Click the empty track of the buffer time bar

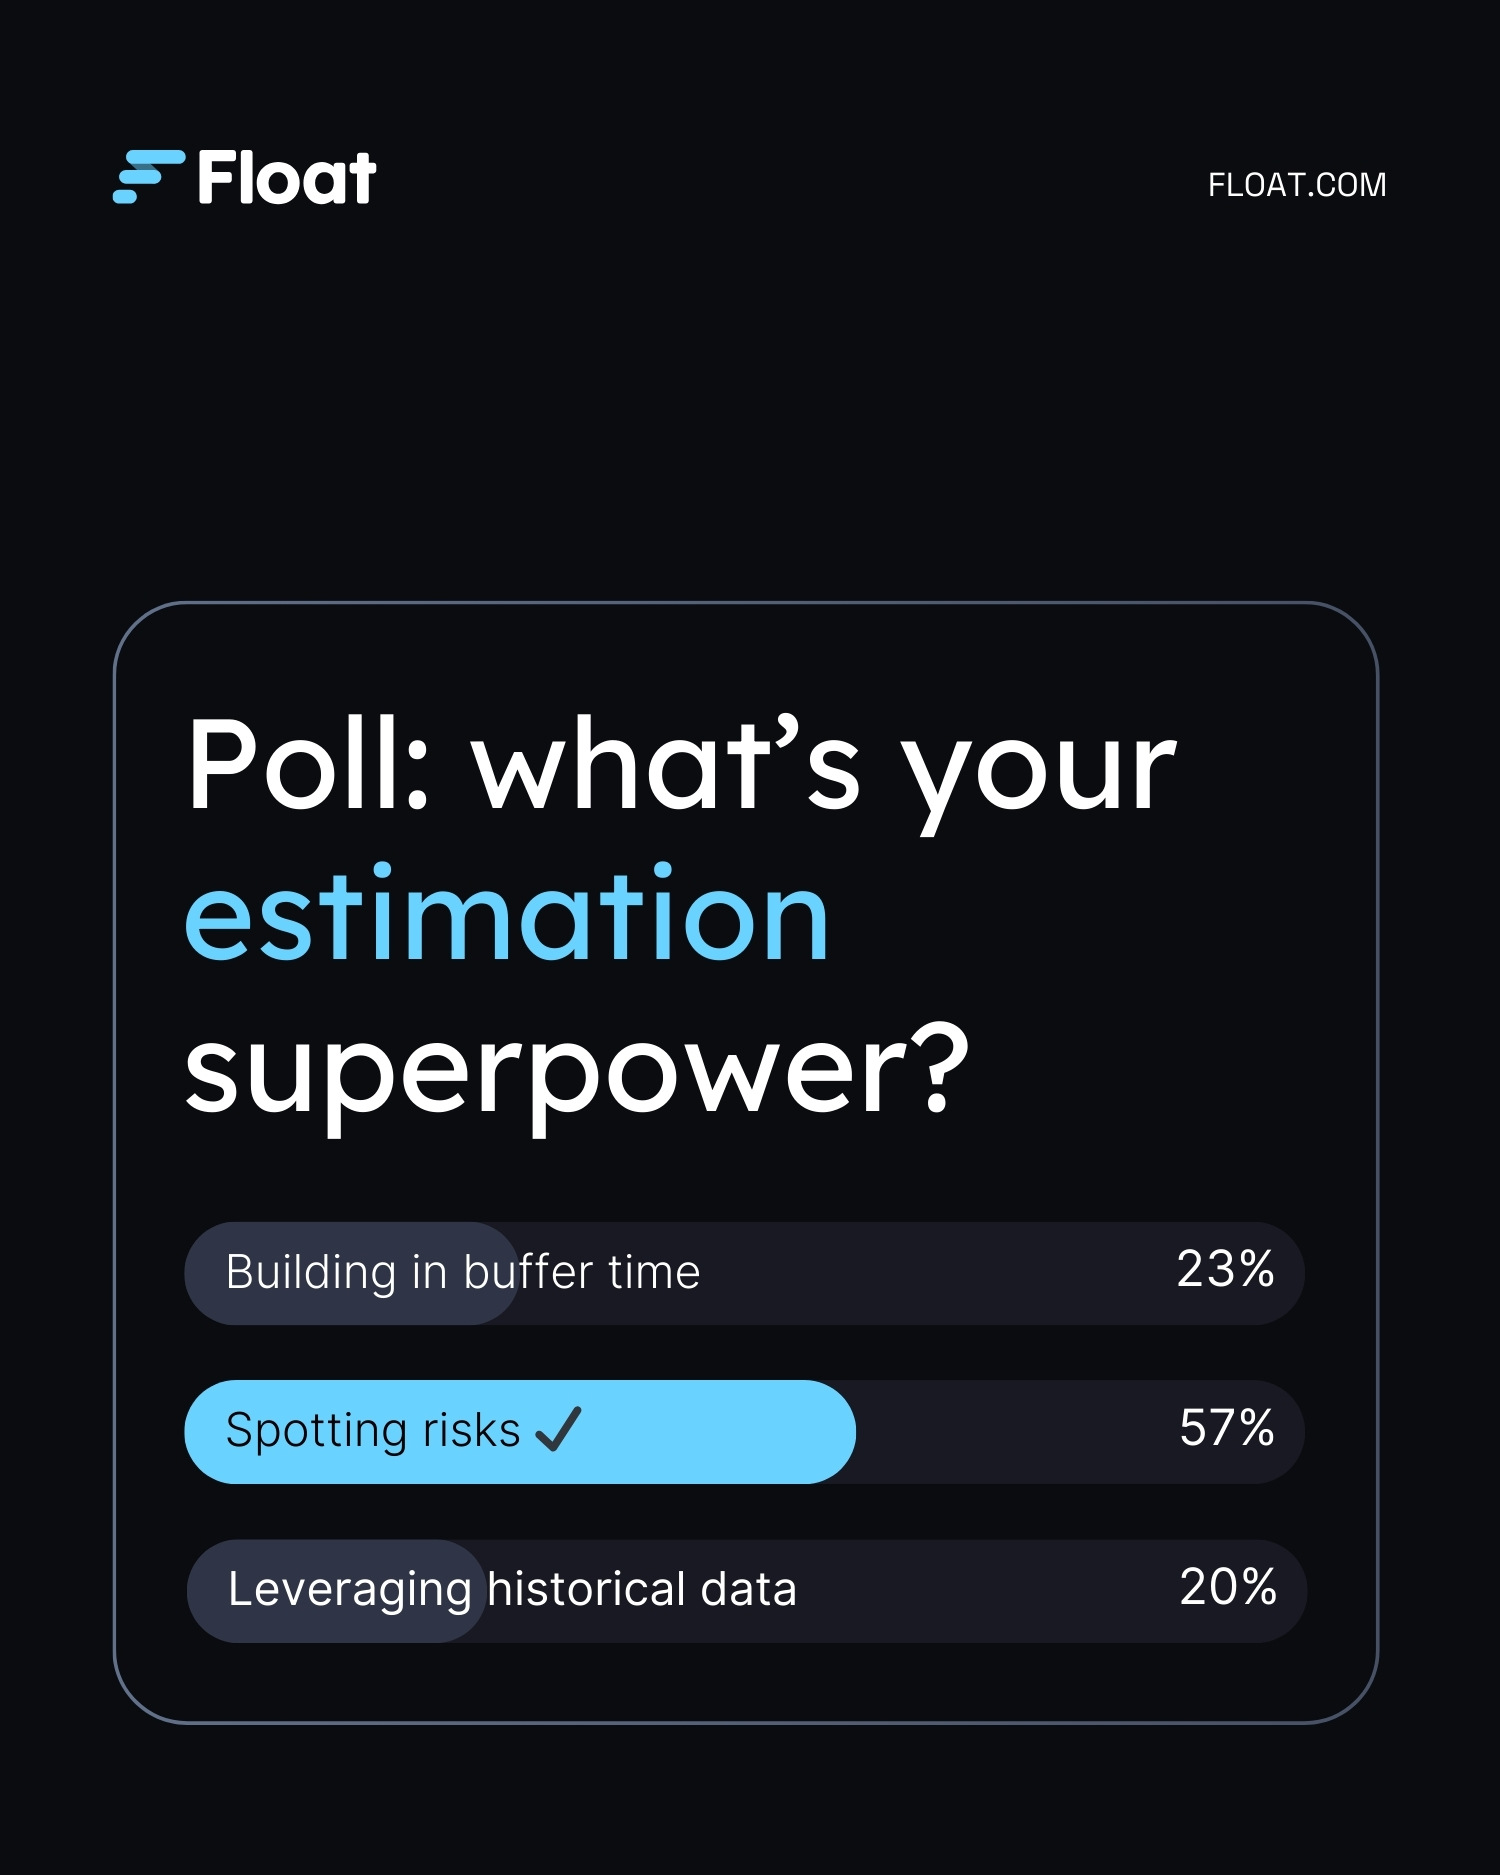tap(930, 1273)
